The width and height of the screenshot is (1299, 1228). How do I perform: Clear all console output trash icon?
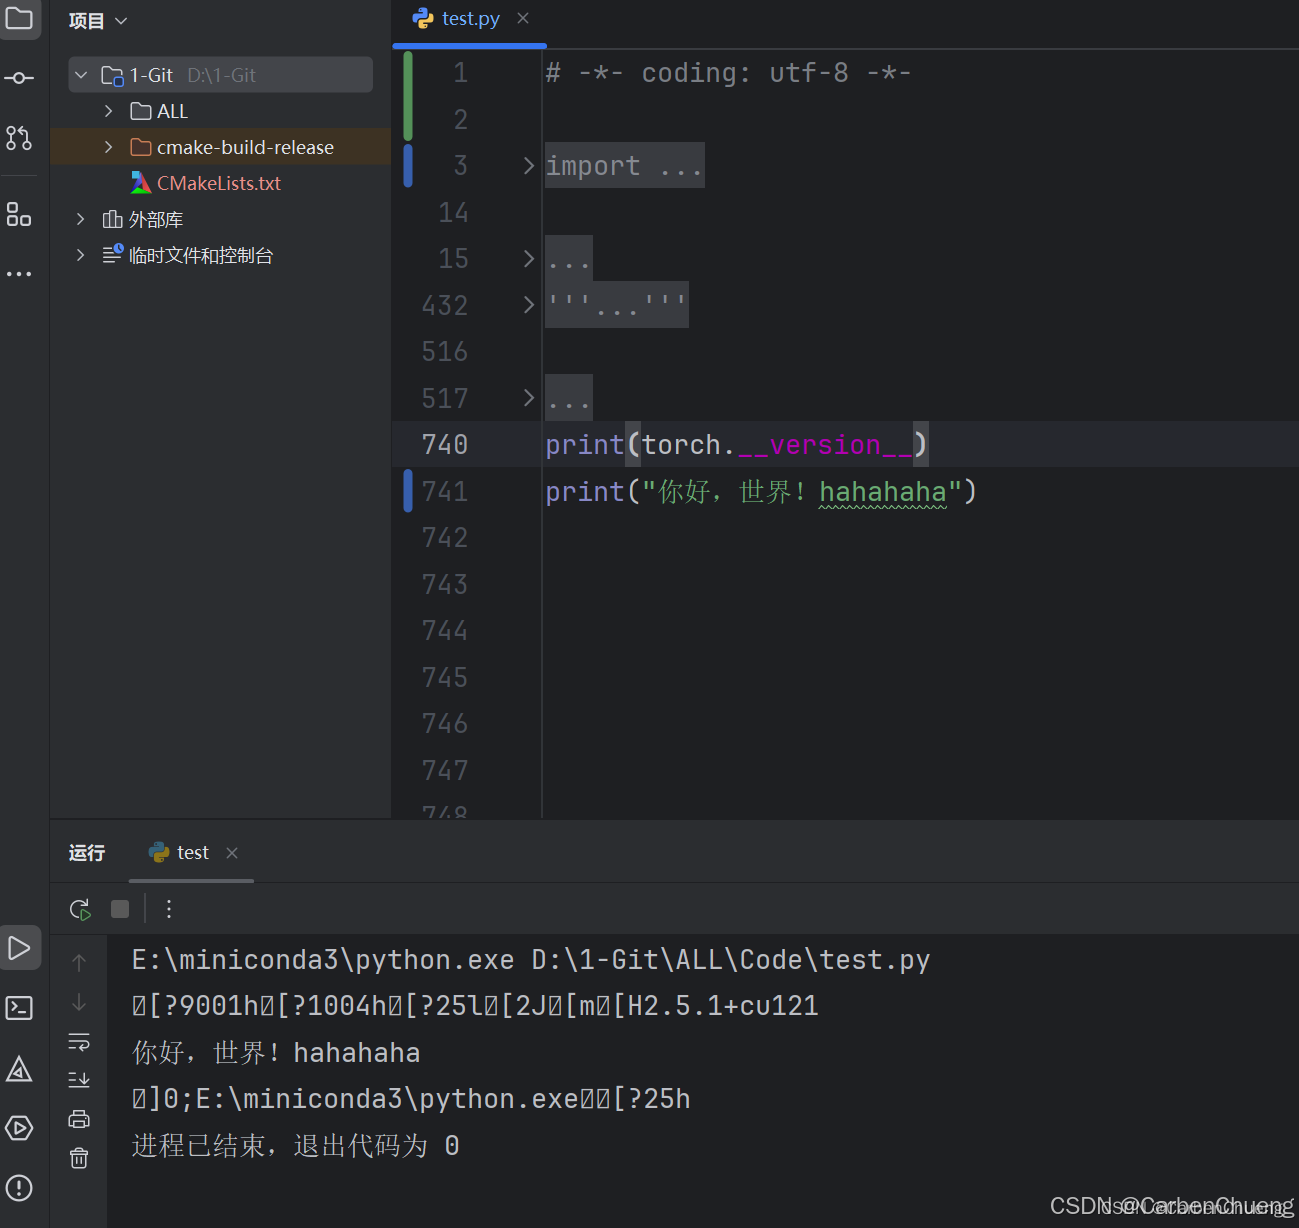click(x=79, y=1158)
